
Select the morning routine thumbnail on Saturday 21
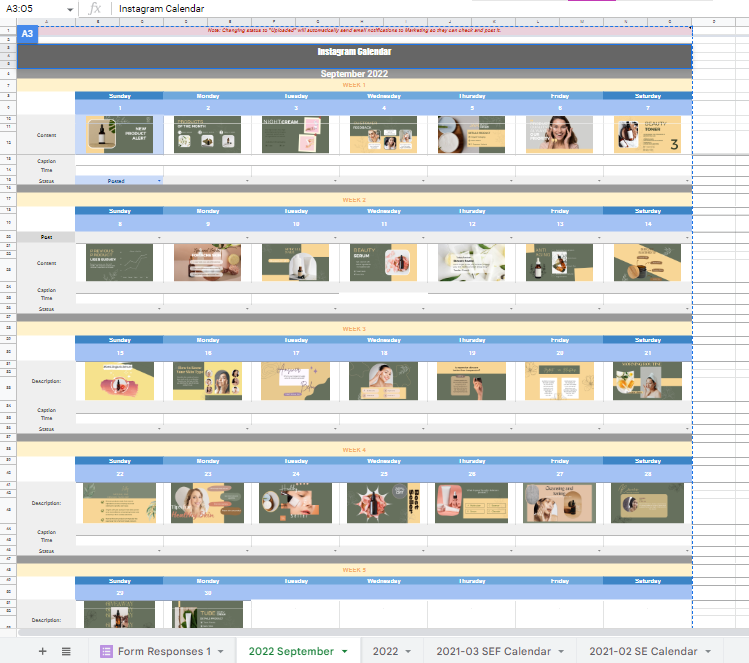click(x=647, y=381)
